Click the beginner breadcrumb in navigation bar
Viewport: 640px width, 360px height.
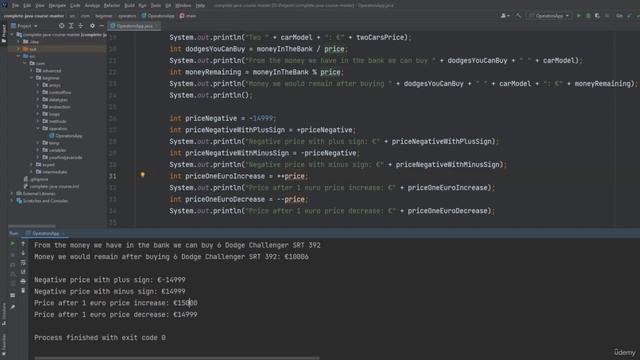[x=103, y=16]
